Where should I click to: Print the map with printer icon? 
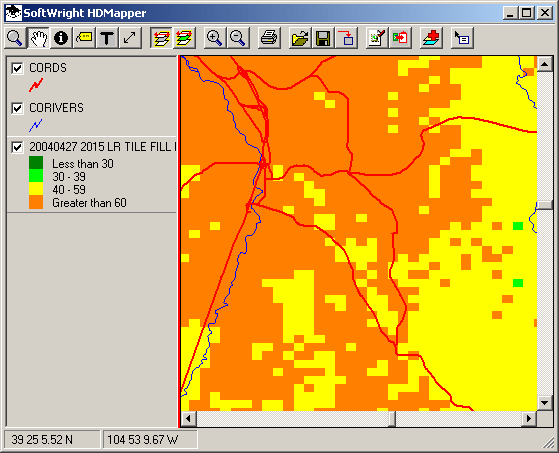click(269, 38)
